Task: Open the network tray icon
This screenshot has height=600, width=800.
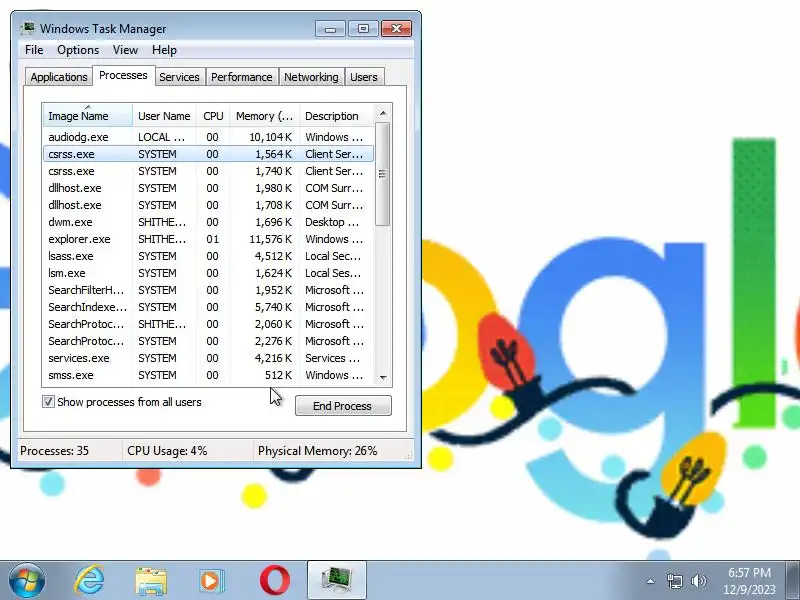Action: pos(674,581)
